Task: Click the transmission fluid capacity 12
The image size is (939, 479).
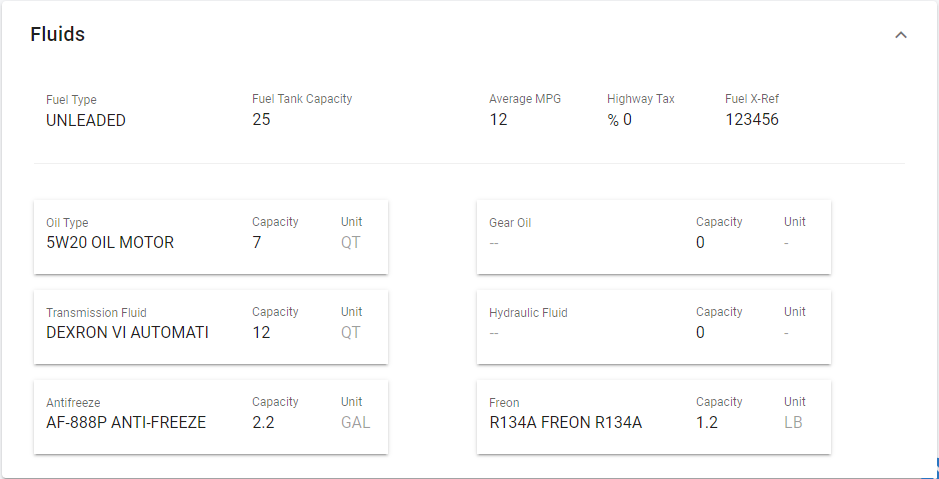Action: 261,333
